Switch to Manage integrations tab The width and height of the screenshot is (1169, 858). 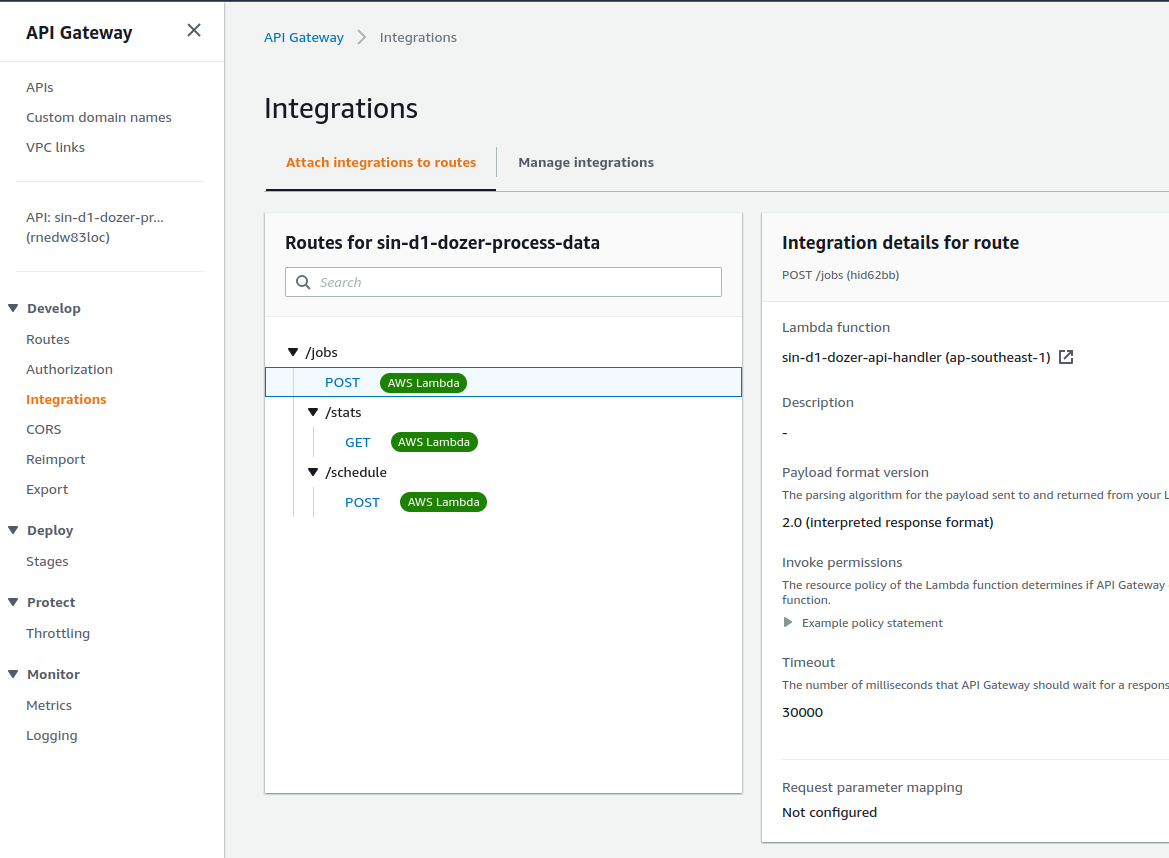(x=586, y=163)
